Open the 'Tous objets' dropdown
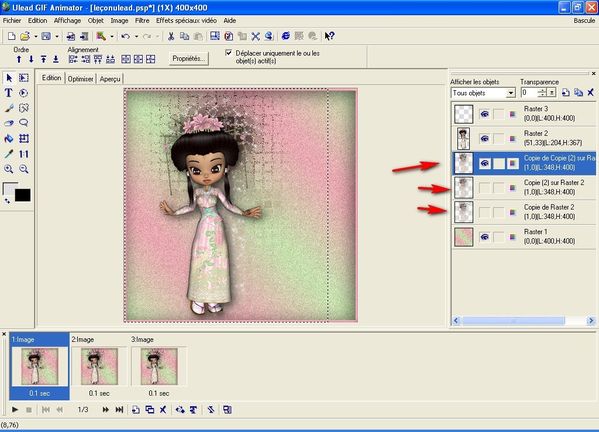599x432 pixels. (x=511, y=93)
